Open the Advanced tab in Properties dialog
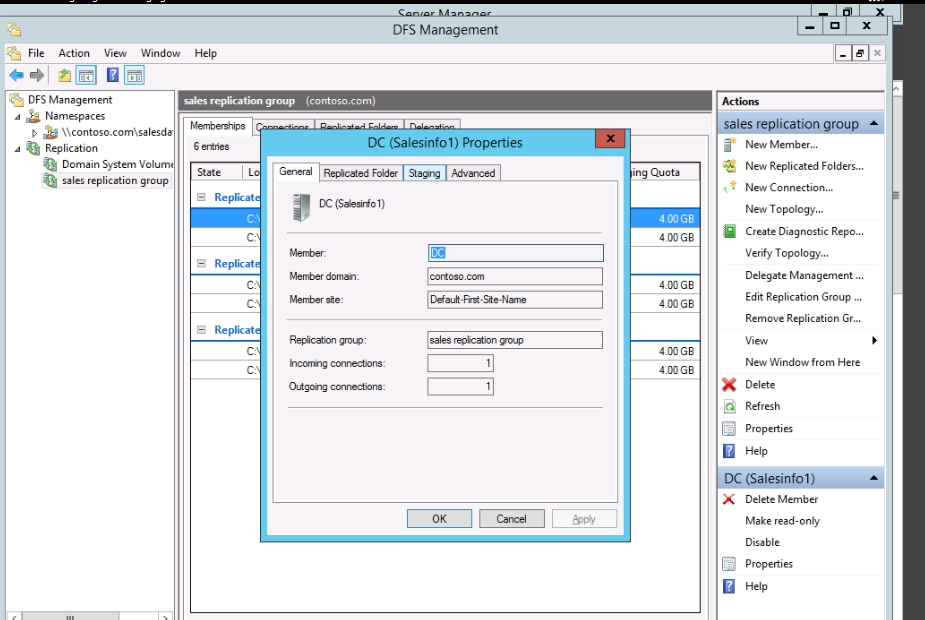Viewport: 925px width, 620px height. (x=473, y=173)
